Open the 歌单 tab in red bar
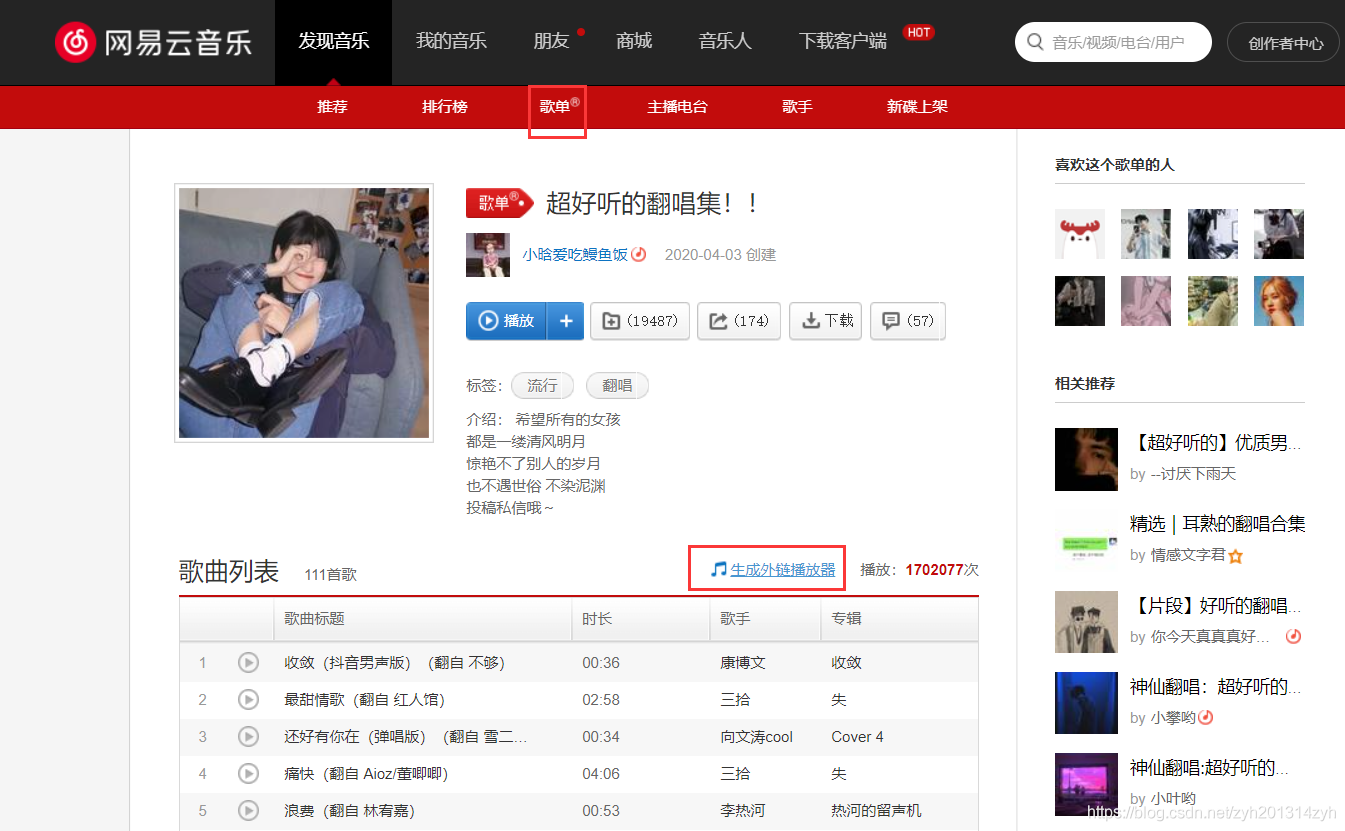Image resolution: width=1345 pixels, height=831 pixels. [556, 107]
